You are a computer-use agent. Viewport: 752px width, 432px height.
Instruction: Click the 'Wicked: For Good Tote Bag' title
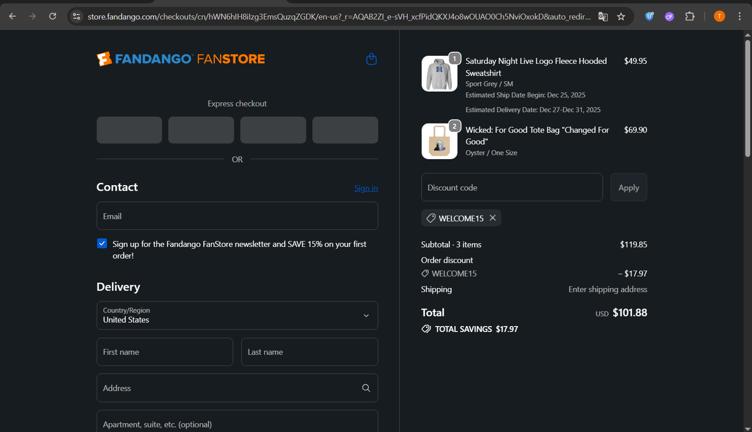coord(537,136)
